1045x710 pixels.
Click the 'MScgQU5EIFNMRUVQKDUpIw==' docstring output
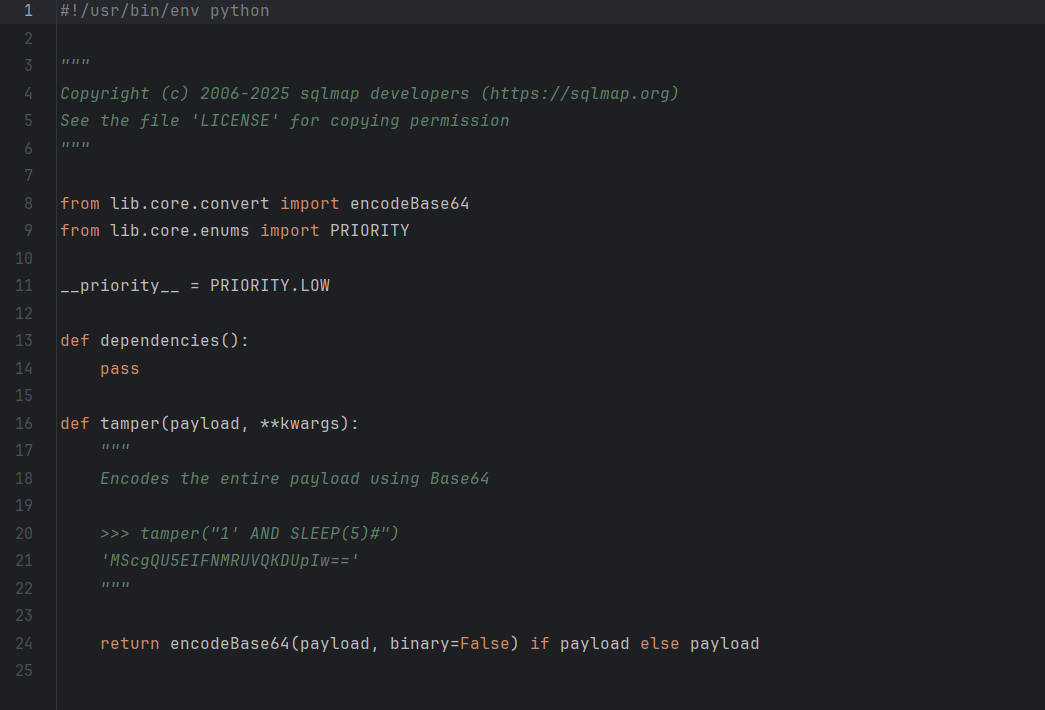point(229,560)
